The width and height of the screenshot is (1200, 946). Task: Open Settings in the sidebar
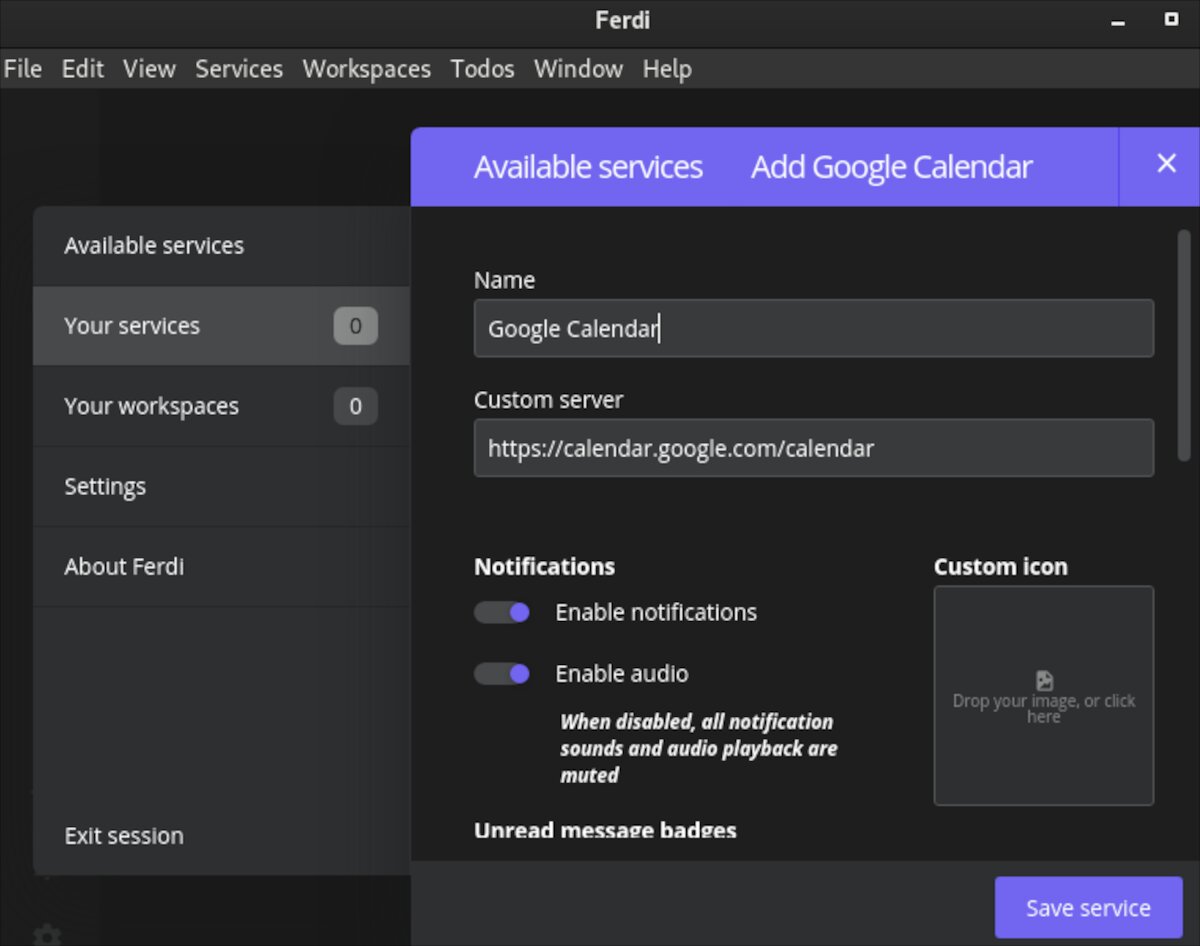[105, 487]
